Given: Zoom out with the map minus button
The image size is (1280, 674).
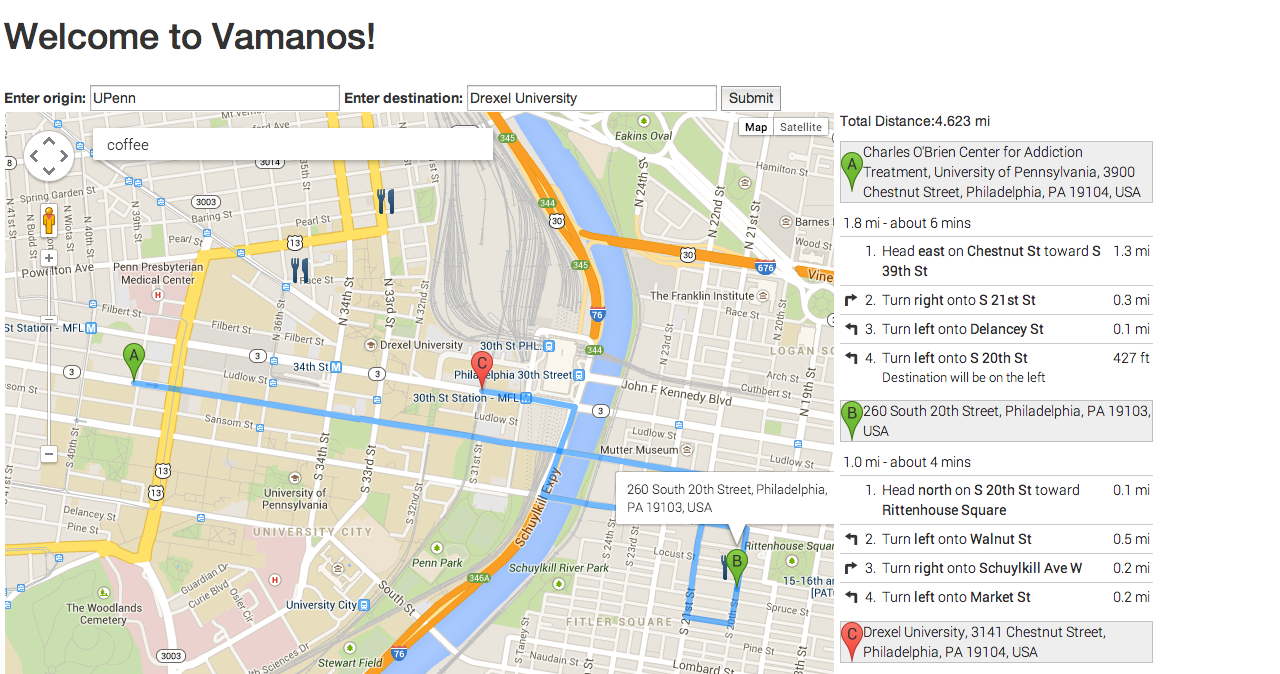Looking at the screenshot, I should click(x=48, y=454).
